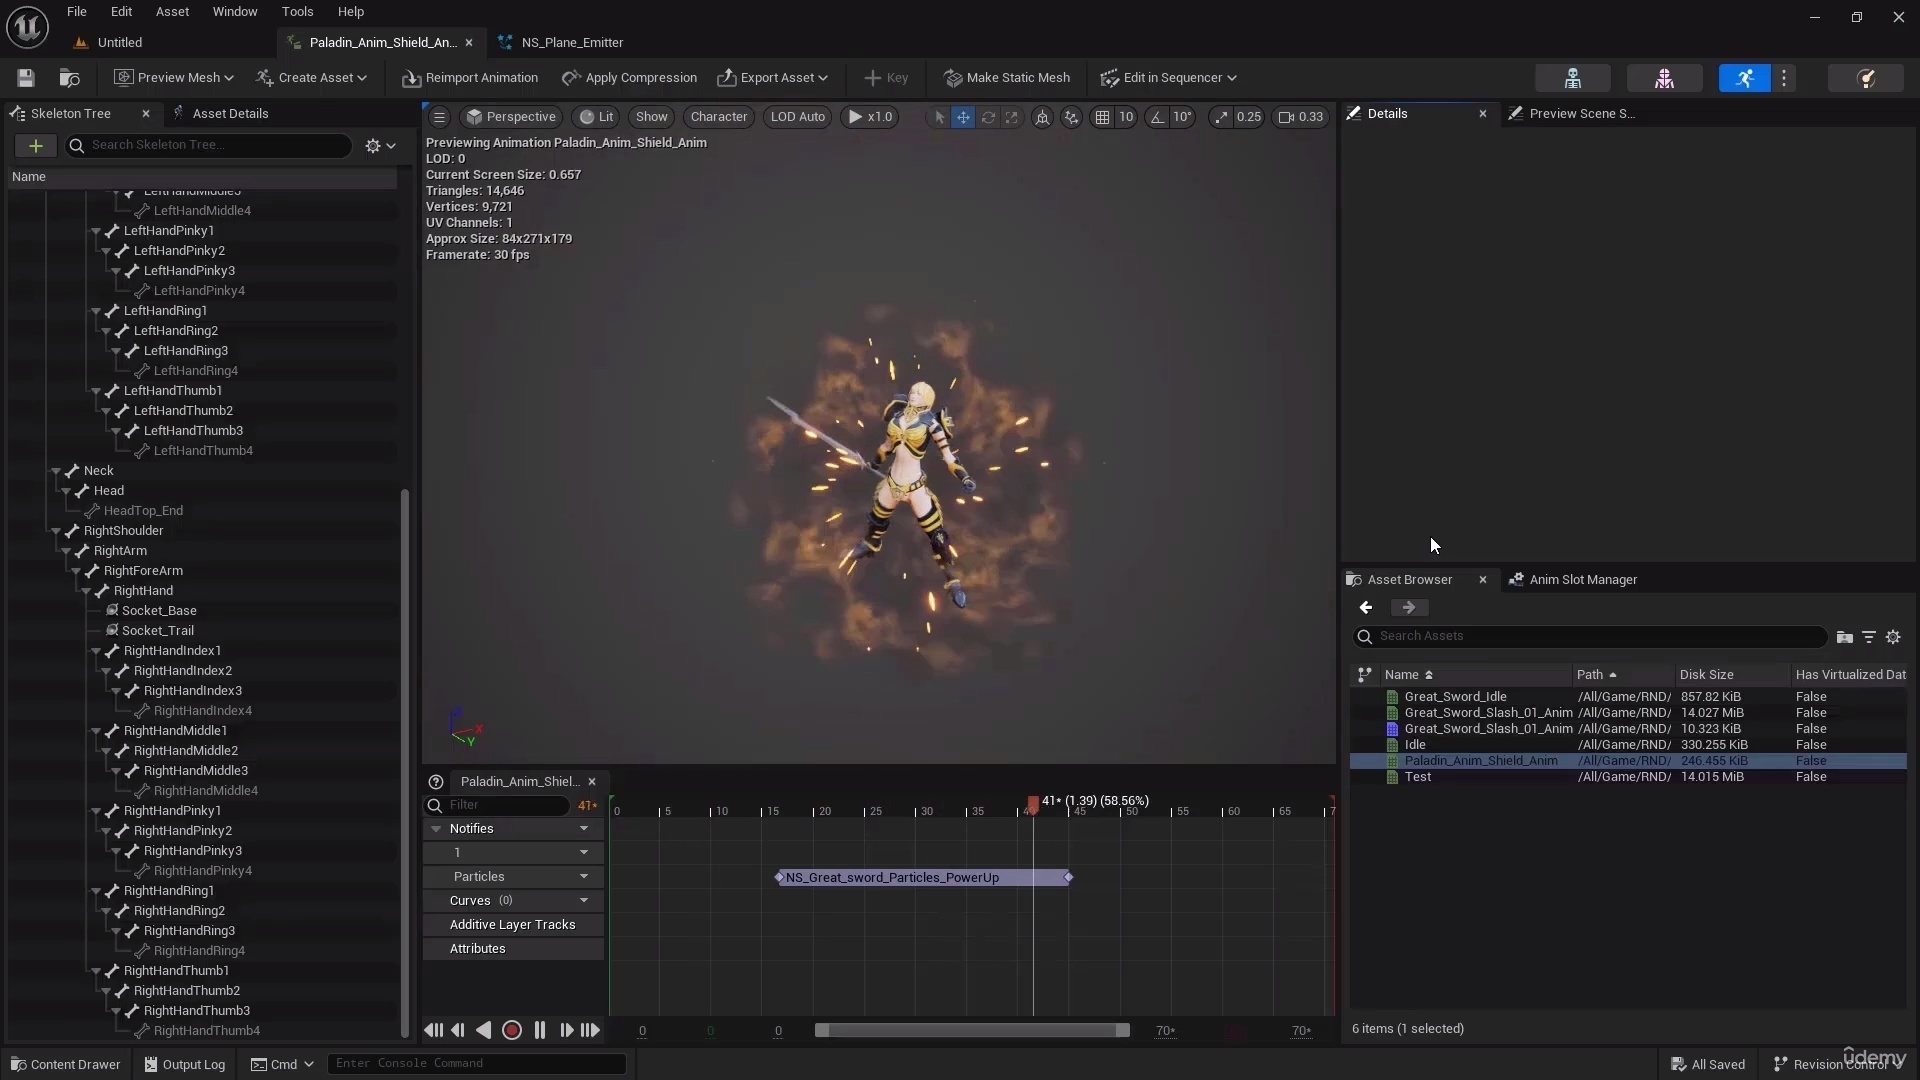Select the Move tool in the viewport toolbar
This screenshot has width=1920, height=1080.
click(x=963, y=117)
